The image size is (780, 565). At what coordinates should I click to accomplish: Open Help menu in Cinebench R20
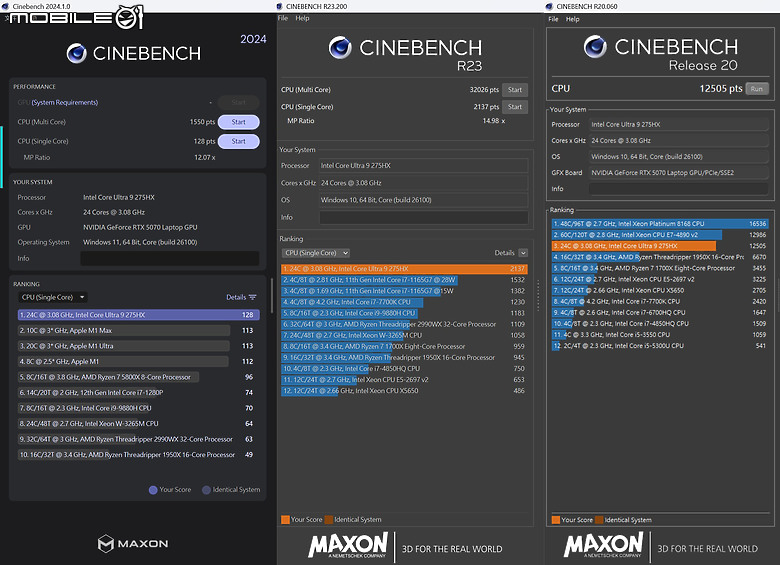point(573,19)
